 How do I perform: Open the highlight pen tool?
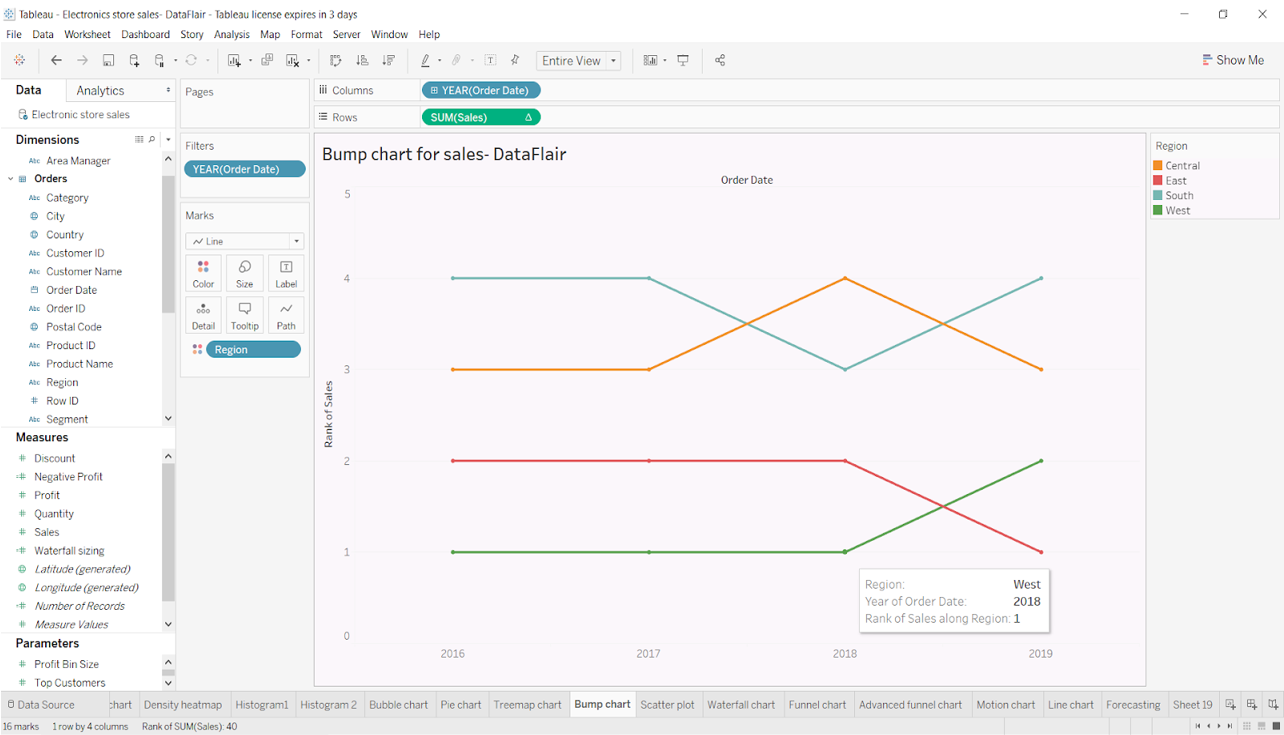tap(425, 60)
